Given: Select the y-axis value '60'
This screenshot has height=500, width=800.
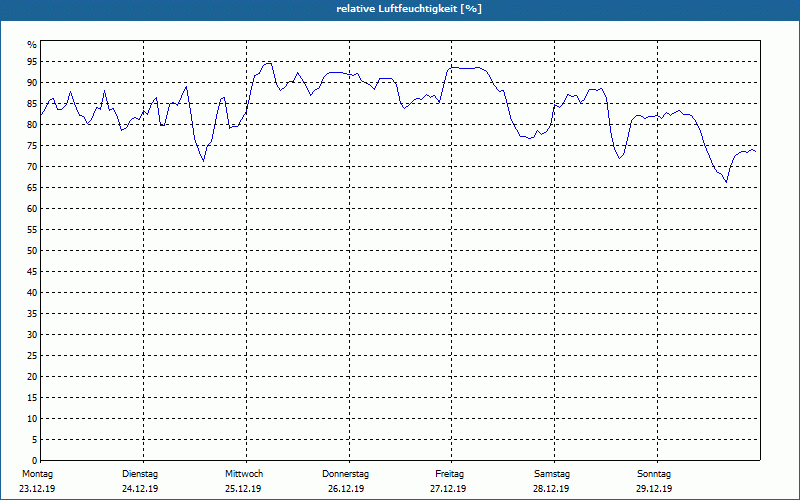Looking at the screenshot, I should click(x=32, y=209).
